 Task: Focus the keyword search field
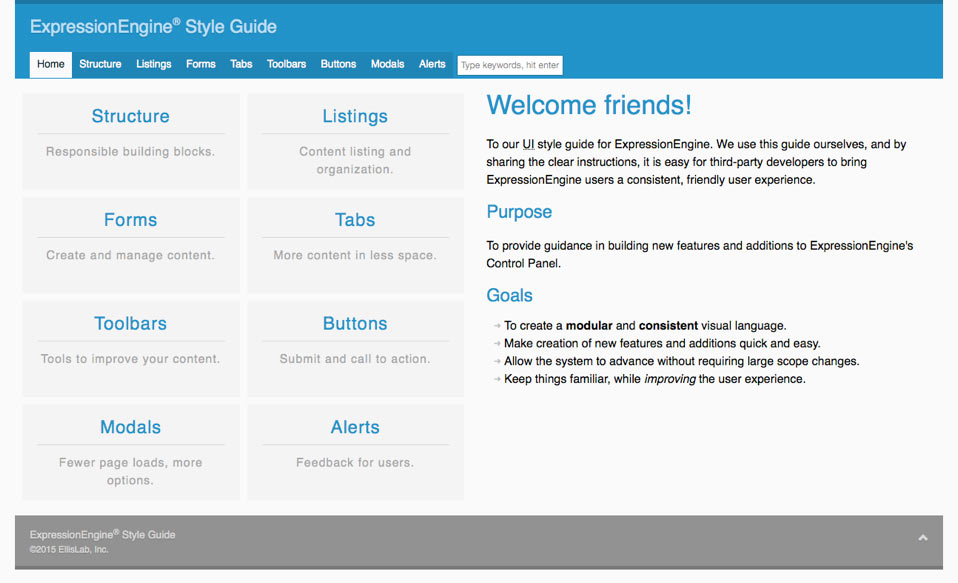tap(510, 65)
